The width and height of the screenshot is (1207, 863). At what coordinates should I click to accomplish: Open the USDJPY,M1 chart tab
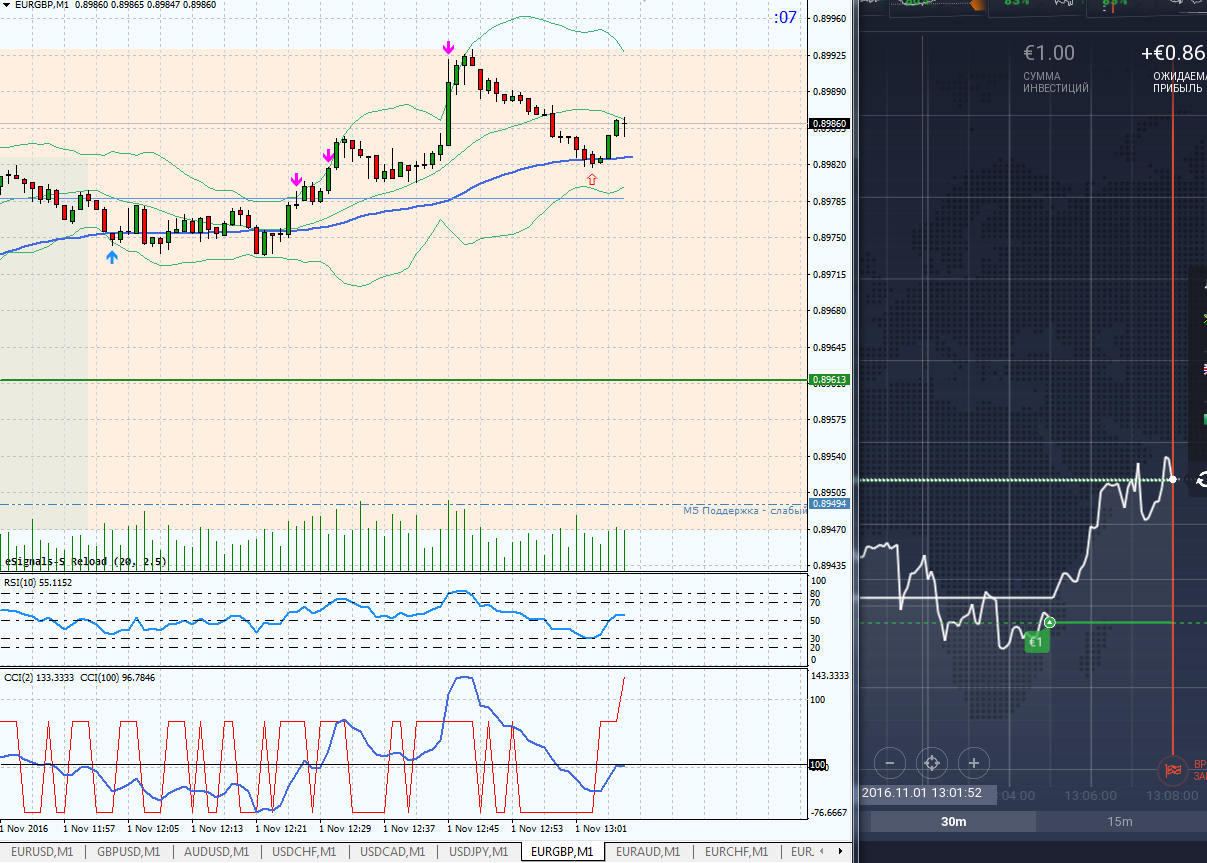coord(477,852)
